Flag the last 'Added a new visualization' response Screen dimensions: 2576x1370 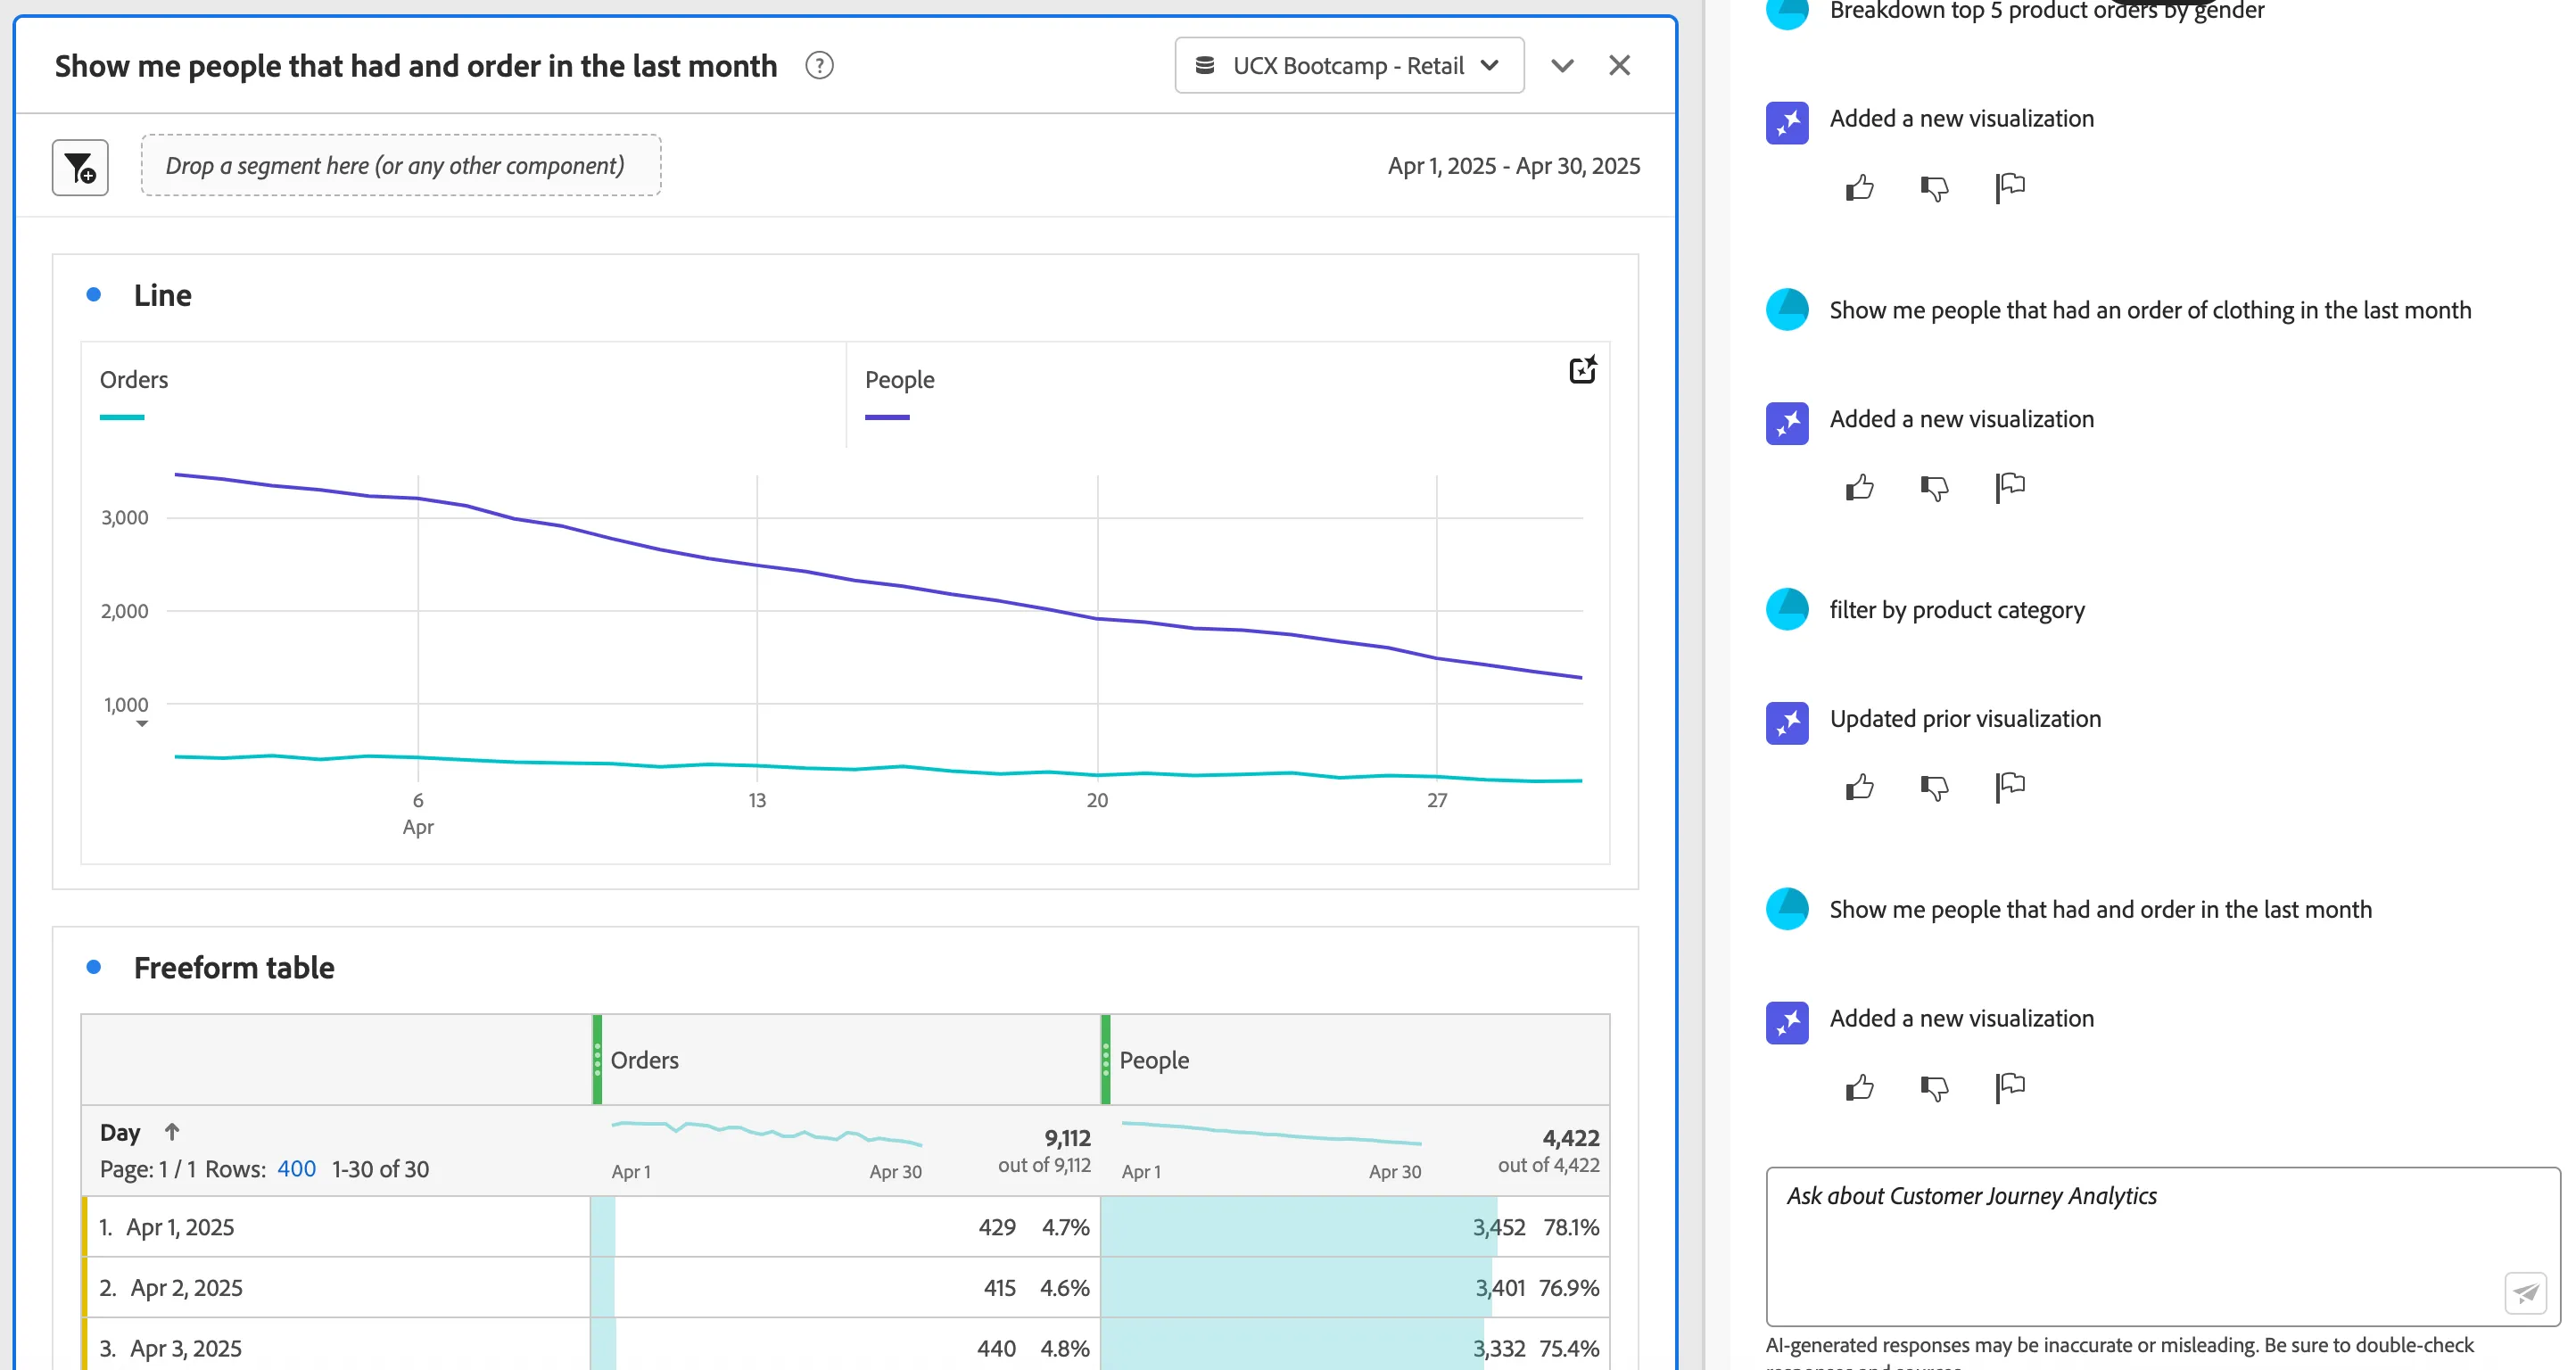point(2010,1087)
